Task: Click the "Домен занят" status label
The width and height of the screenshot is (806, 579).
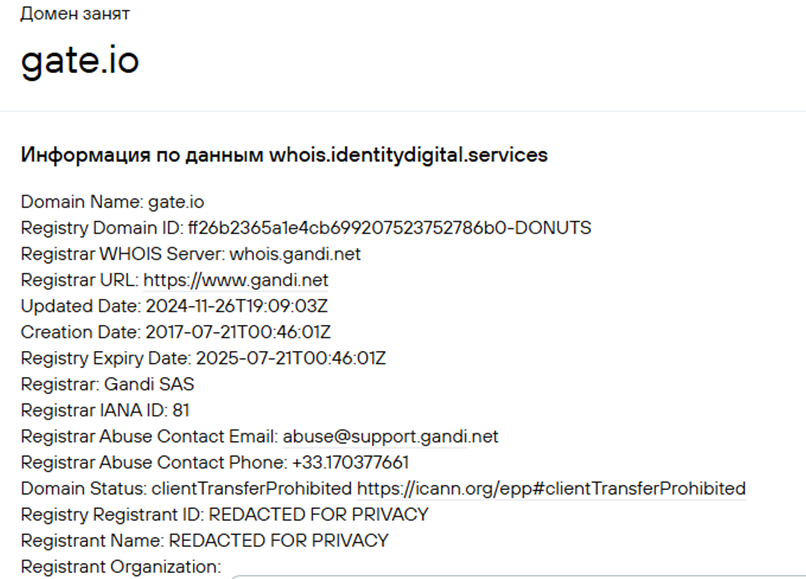Action: tap(75, 15)
